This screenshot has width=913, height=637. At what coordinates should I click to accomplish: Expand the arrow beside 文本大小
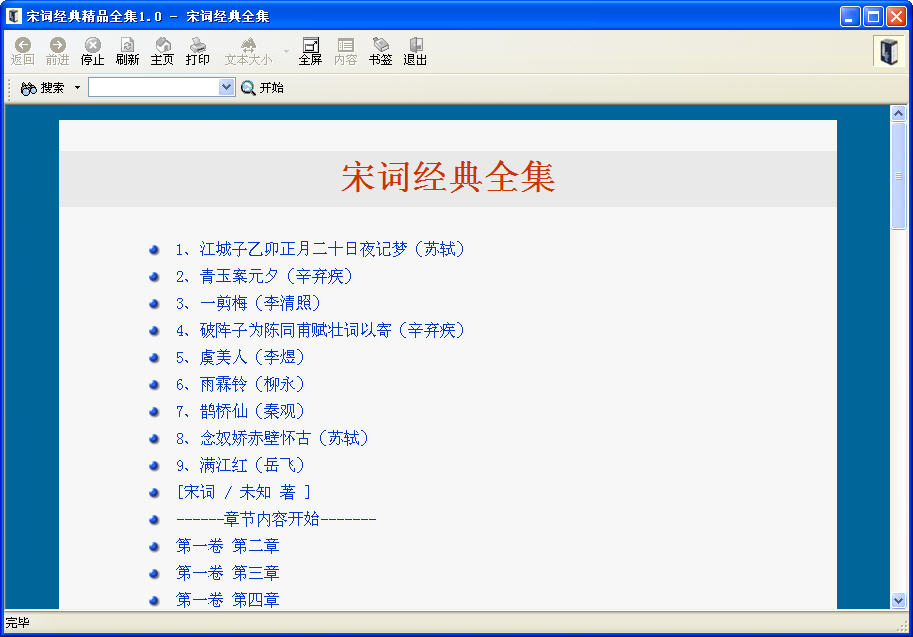click(x=286, y=51)
